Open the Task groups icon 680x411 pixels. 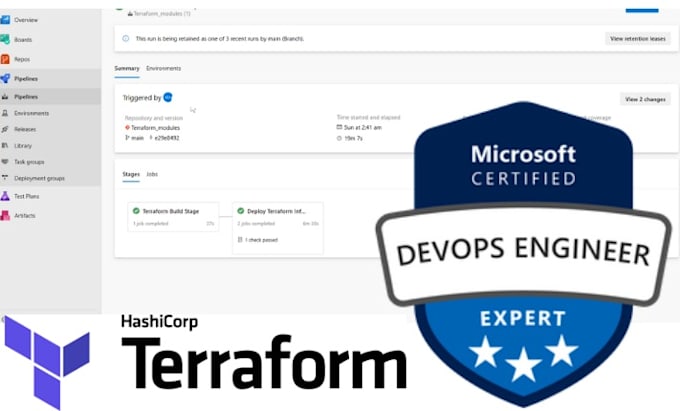(5, 162)
